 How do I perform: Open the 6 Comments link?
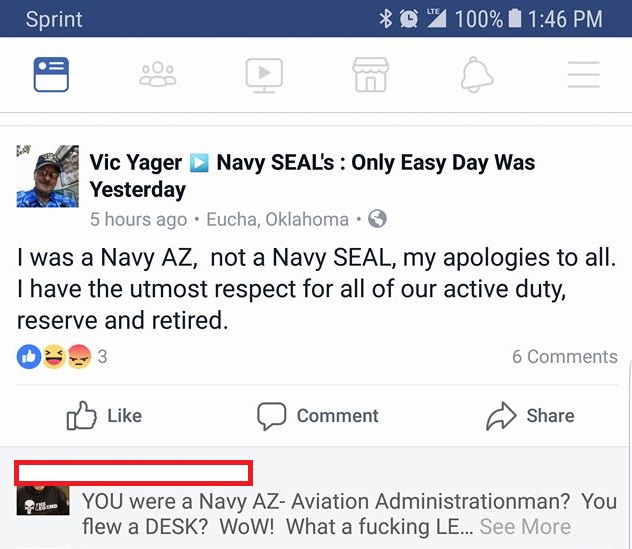pyautogui.click(x=564, y=357)
